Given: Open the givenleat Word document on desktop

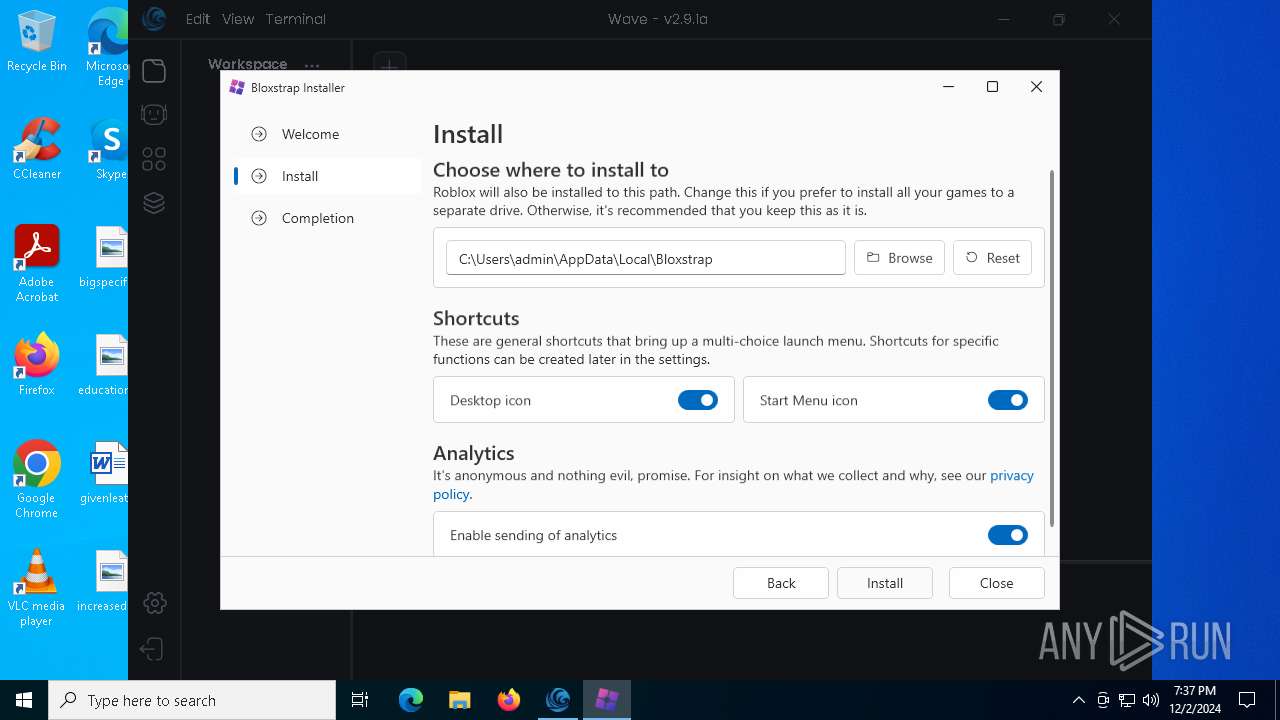Looking at the screenshot, I should pyautogui.click(x=104, y=473).
